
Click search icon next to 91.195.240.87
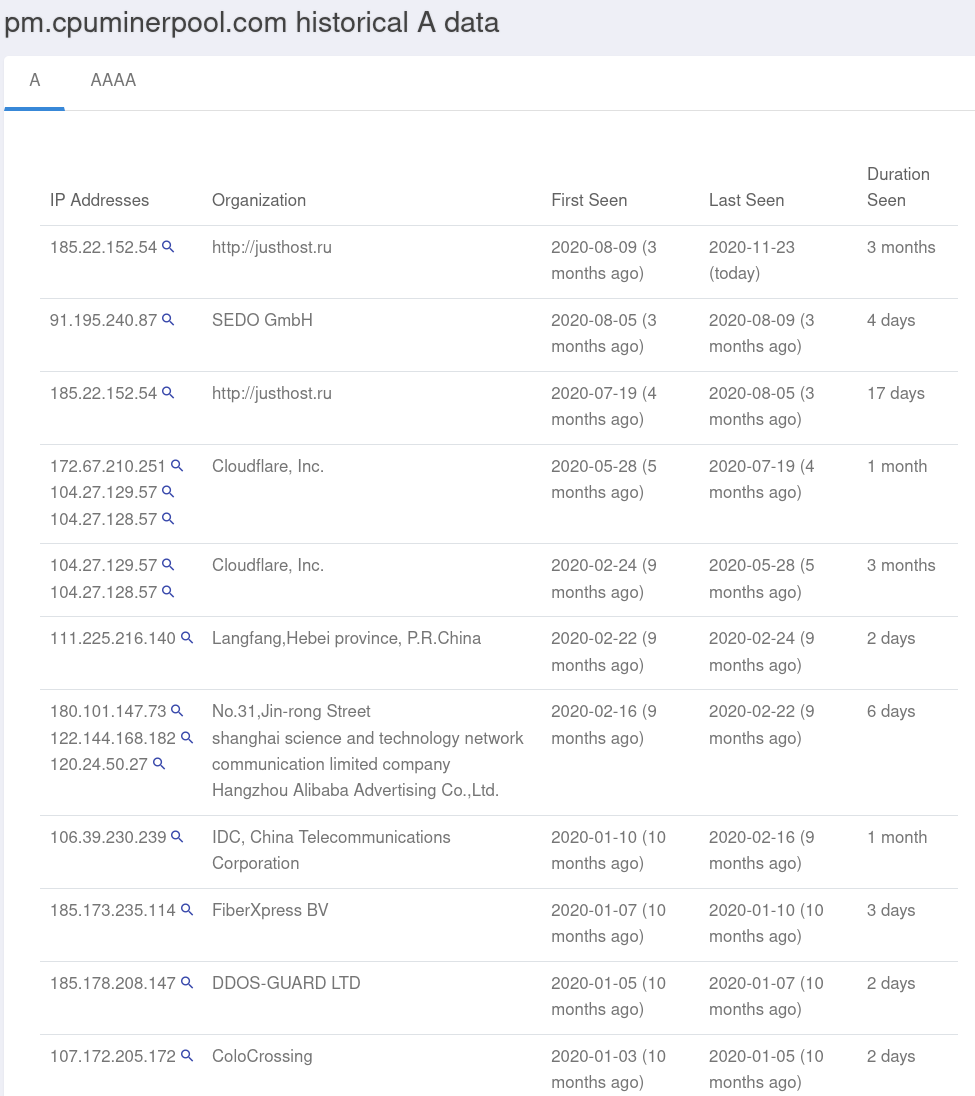(168, 320)
